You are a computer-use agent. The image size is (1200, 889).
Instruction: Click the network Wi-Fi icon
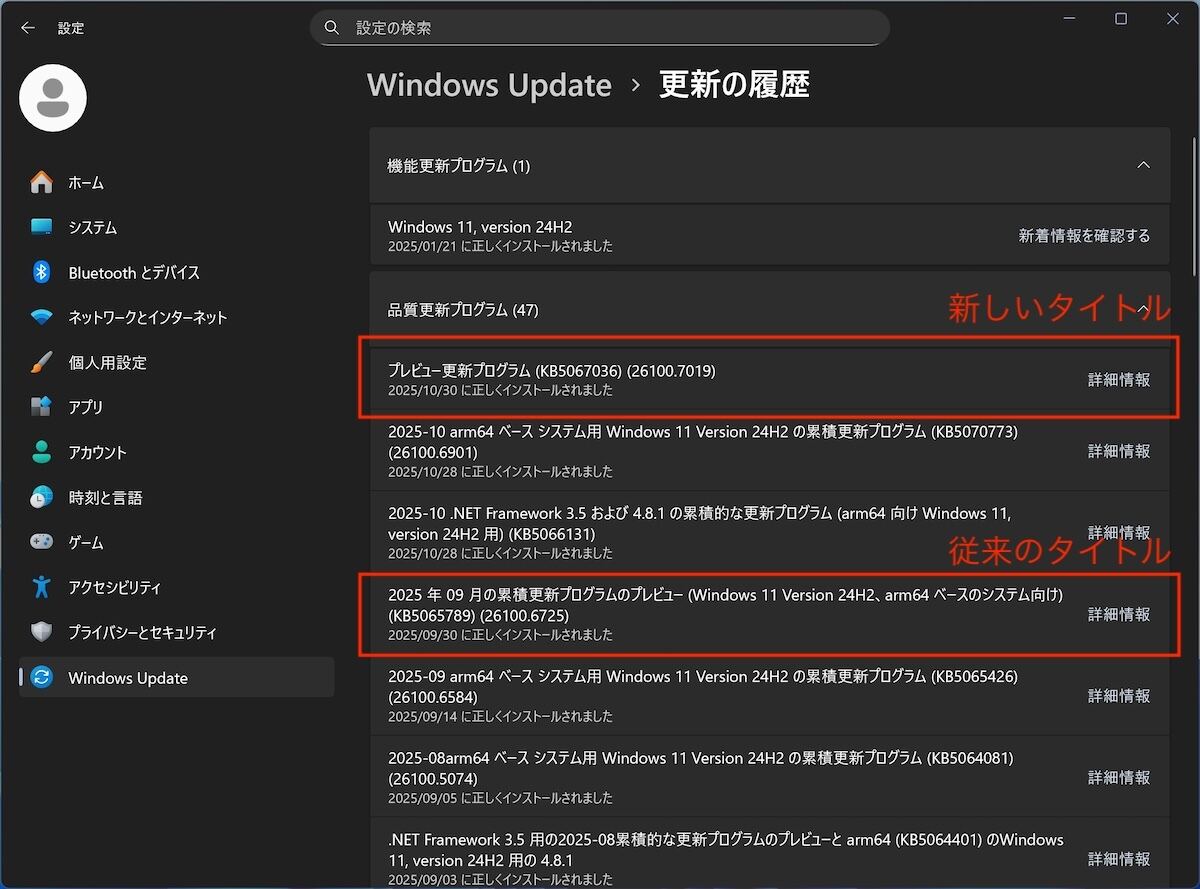coord(41,317)
